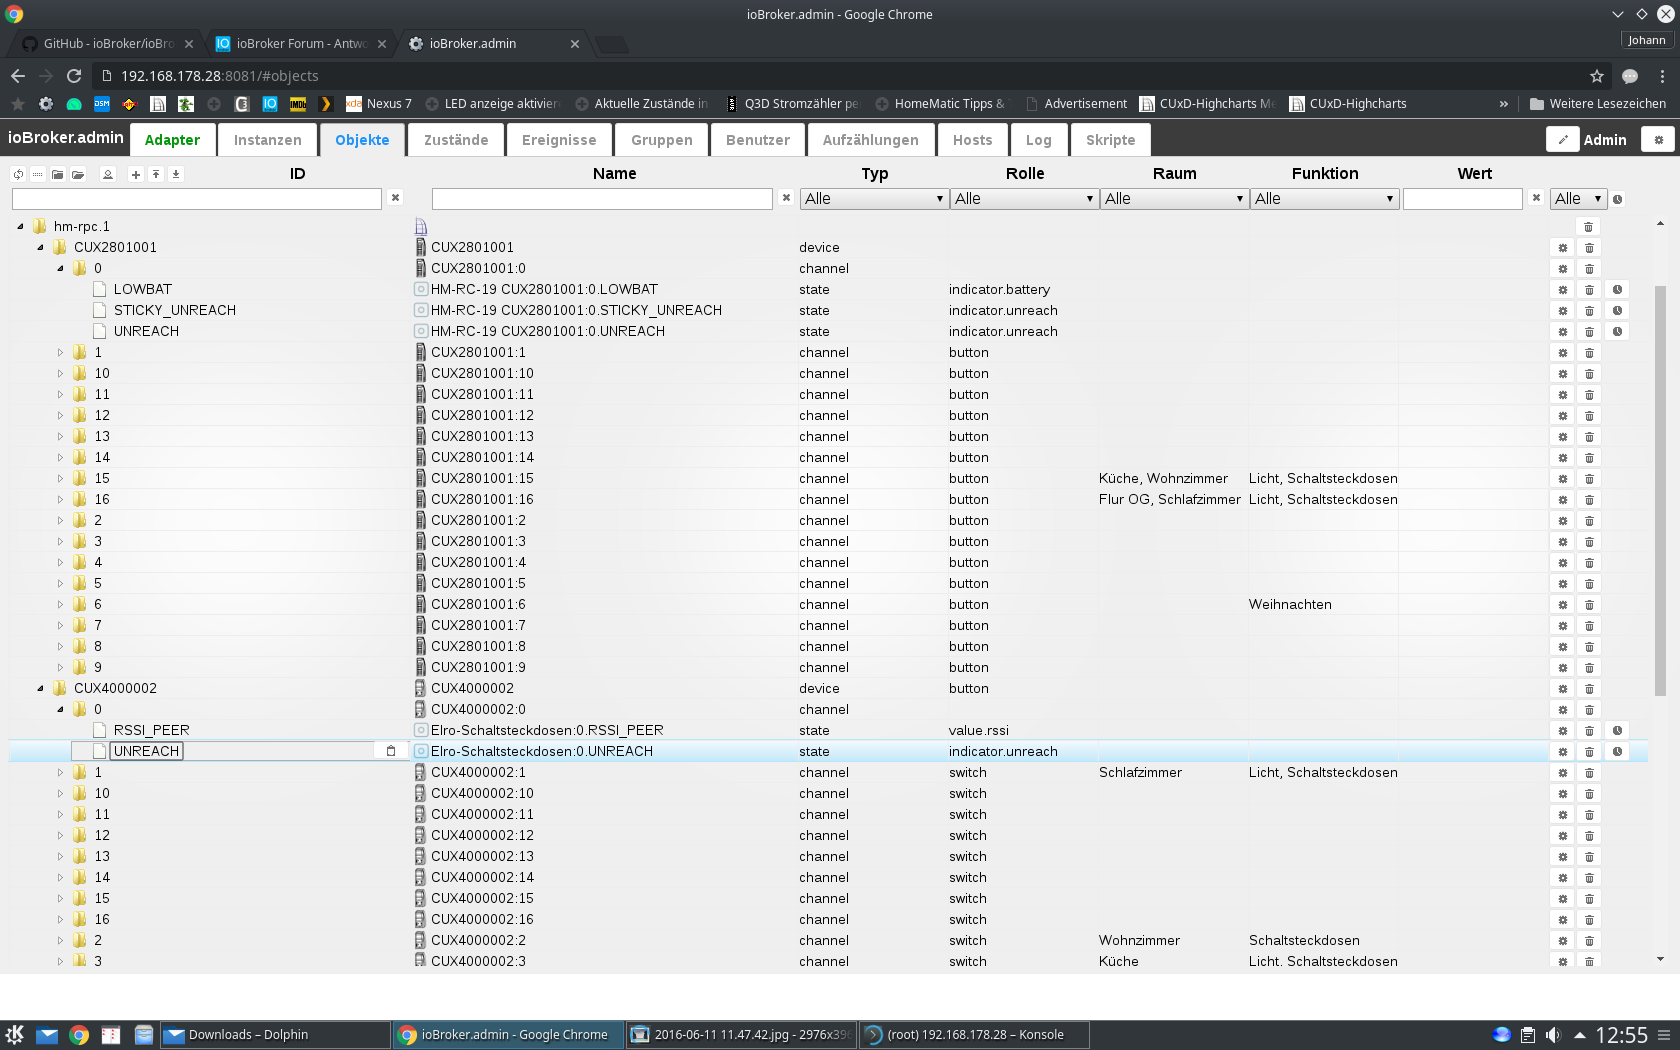Open the Typ filter dropdown
The image size is (1680, 1050).
[874, 199]
